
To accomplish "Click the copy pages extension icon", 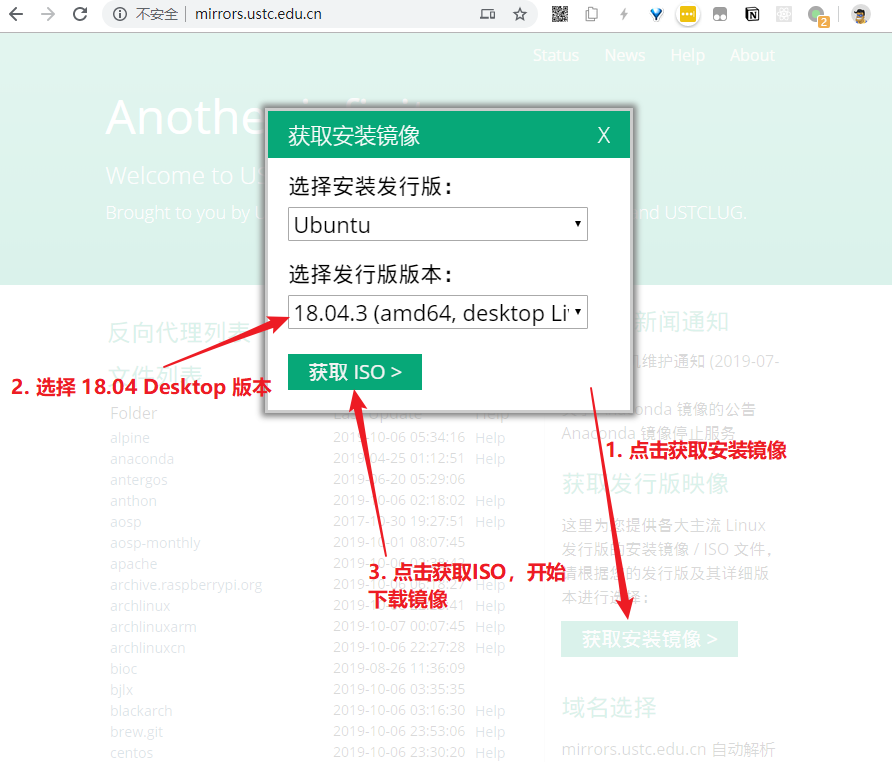I will click(x=592, y=14).
